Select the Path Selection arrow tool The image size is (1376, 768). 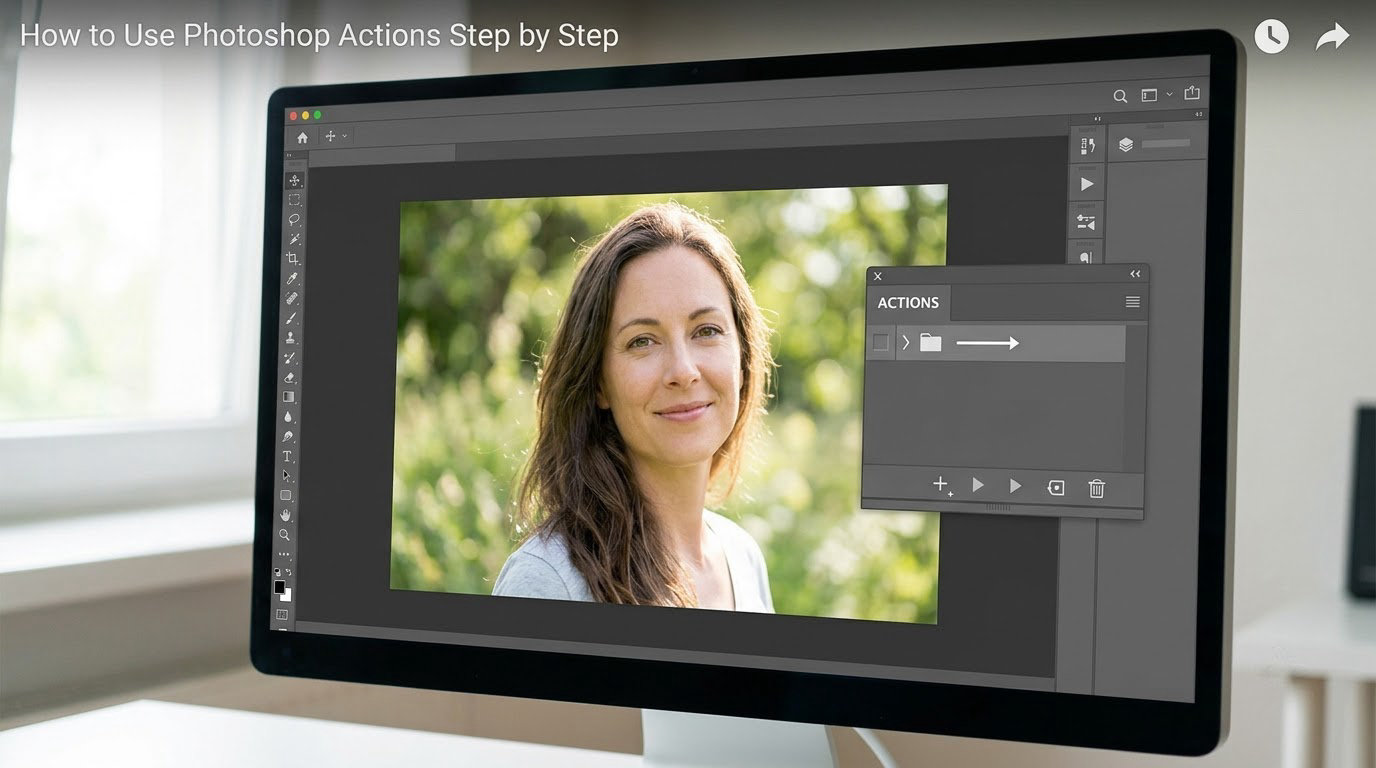[x=288, y=476]
